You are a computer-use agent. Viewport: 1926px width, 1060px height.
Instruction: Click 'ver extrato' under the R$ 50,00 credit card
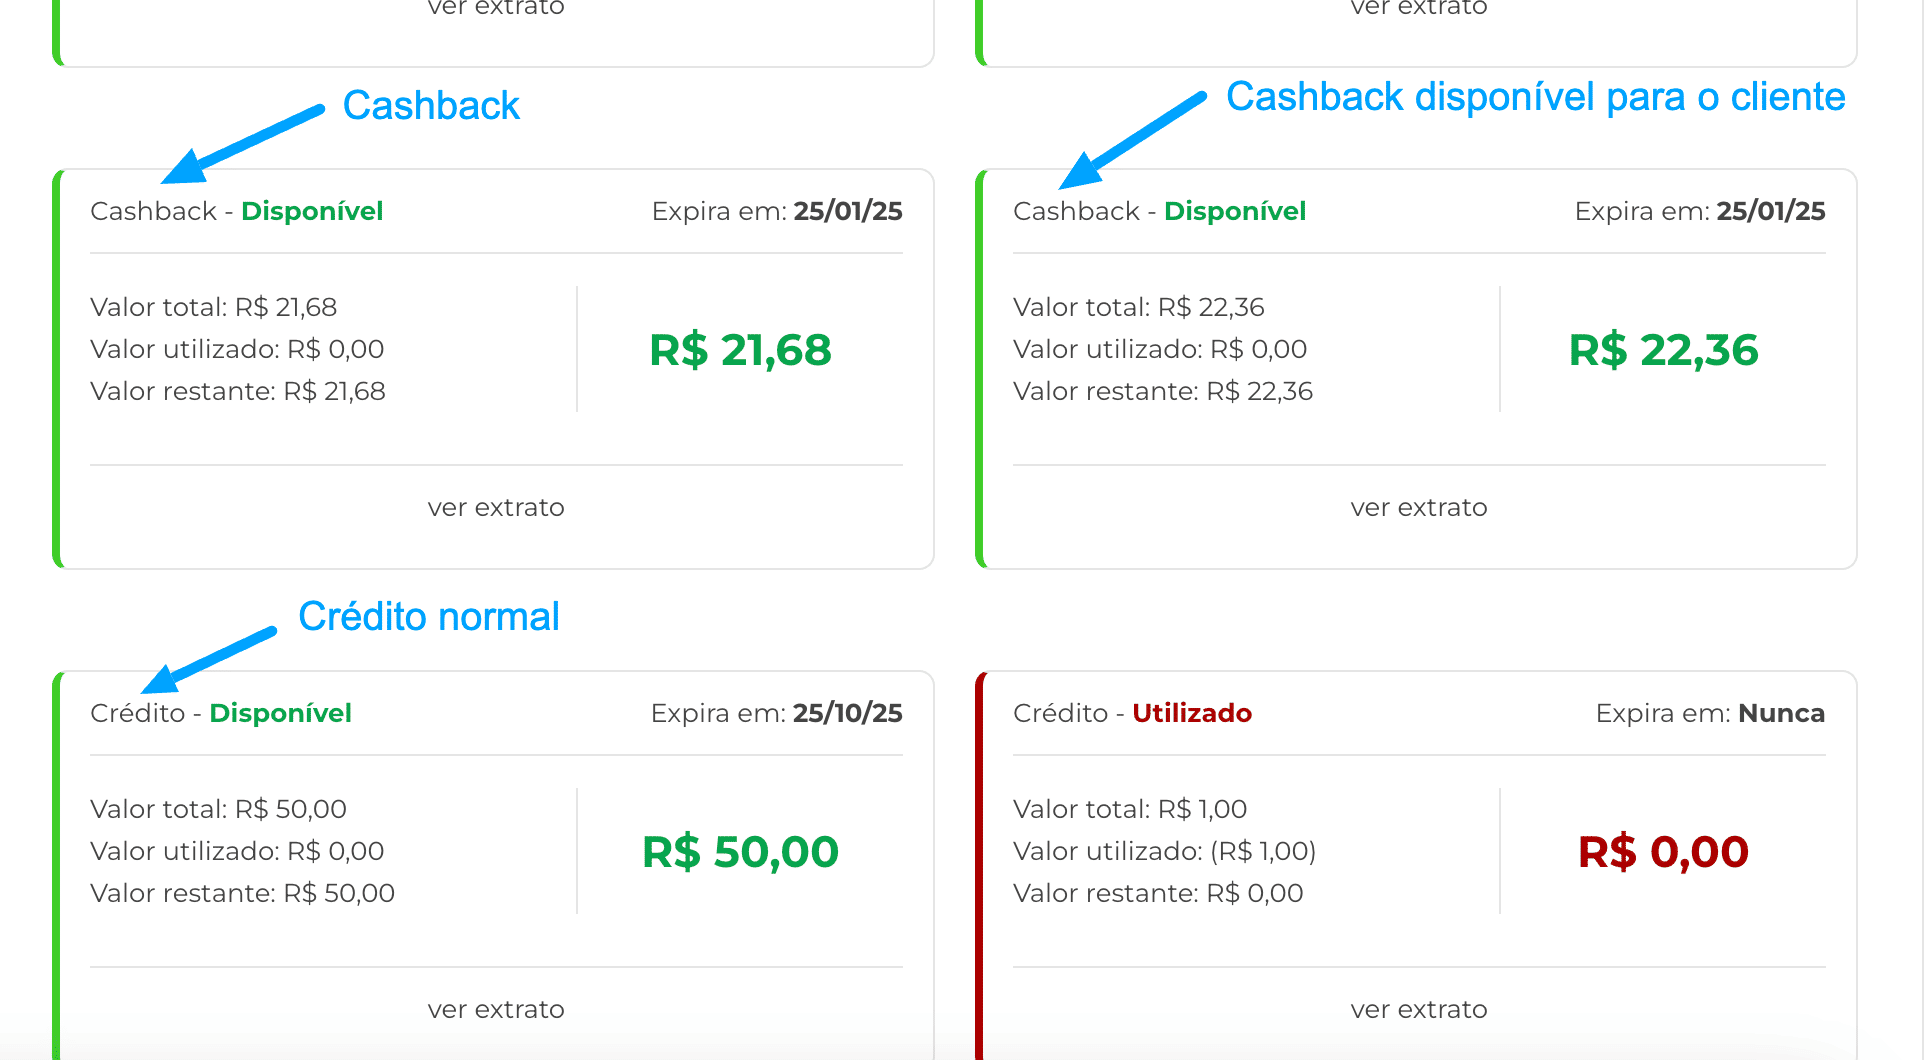(495, 1009)
